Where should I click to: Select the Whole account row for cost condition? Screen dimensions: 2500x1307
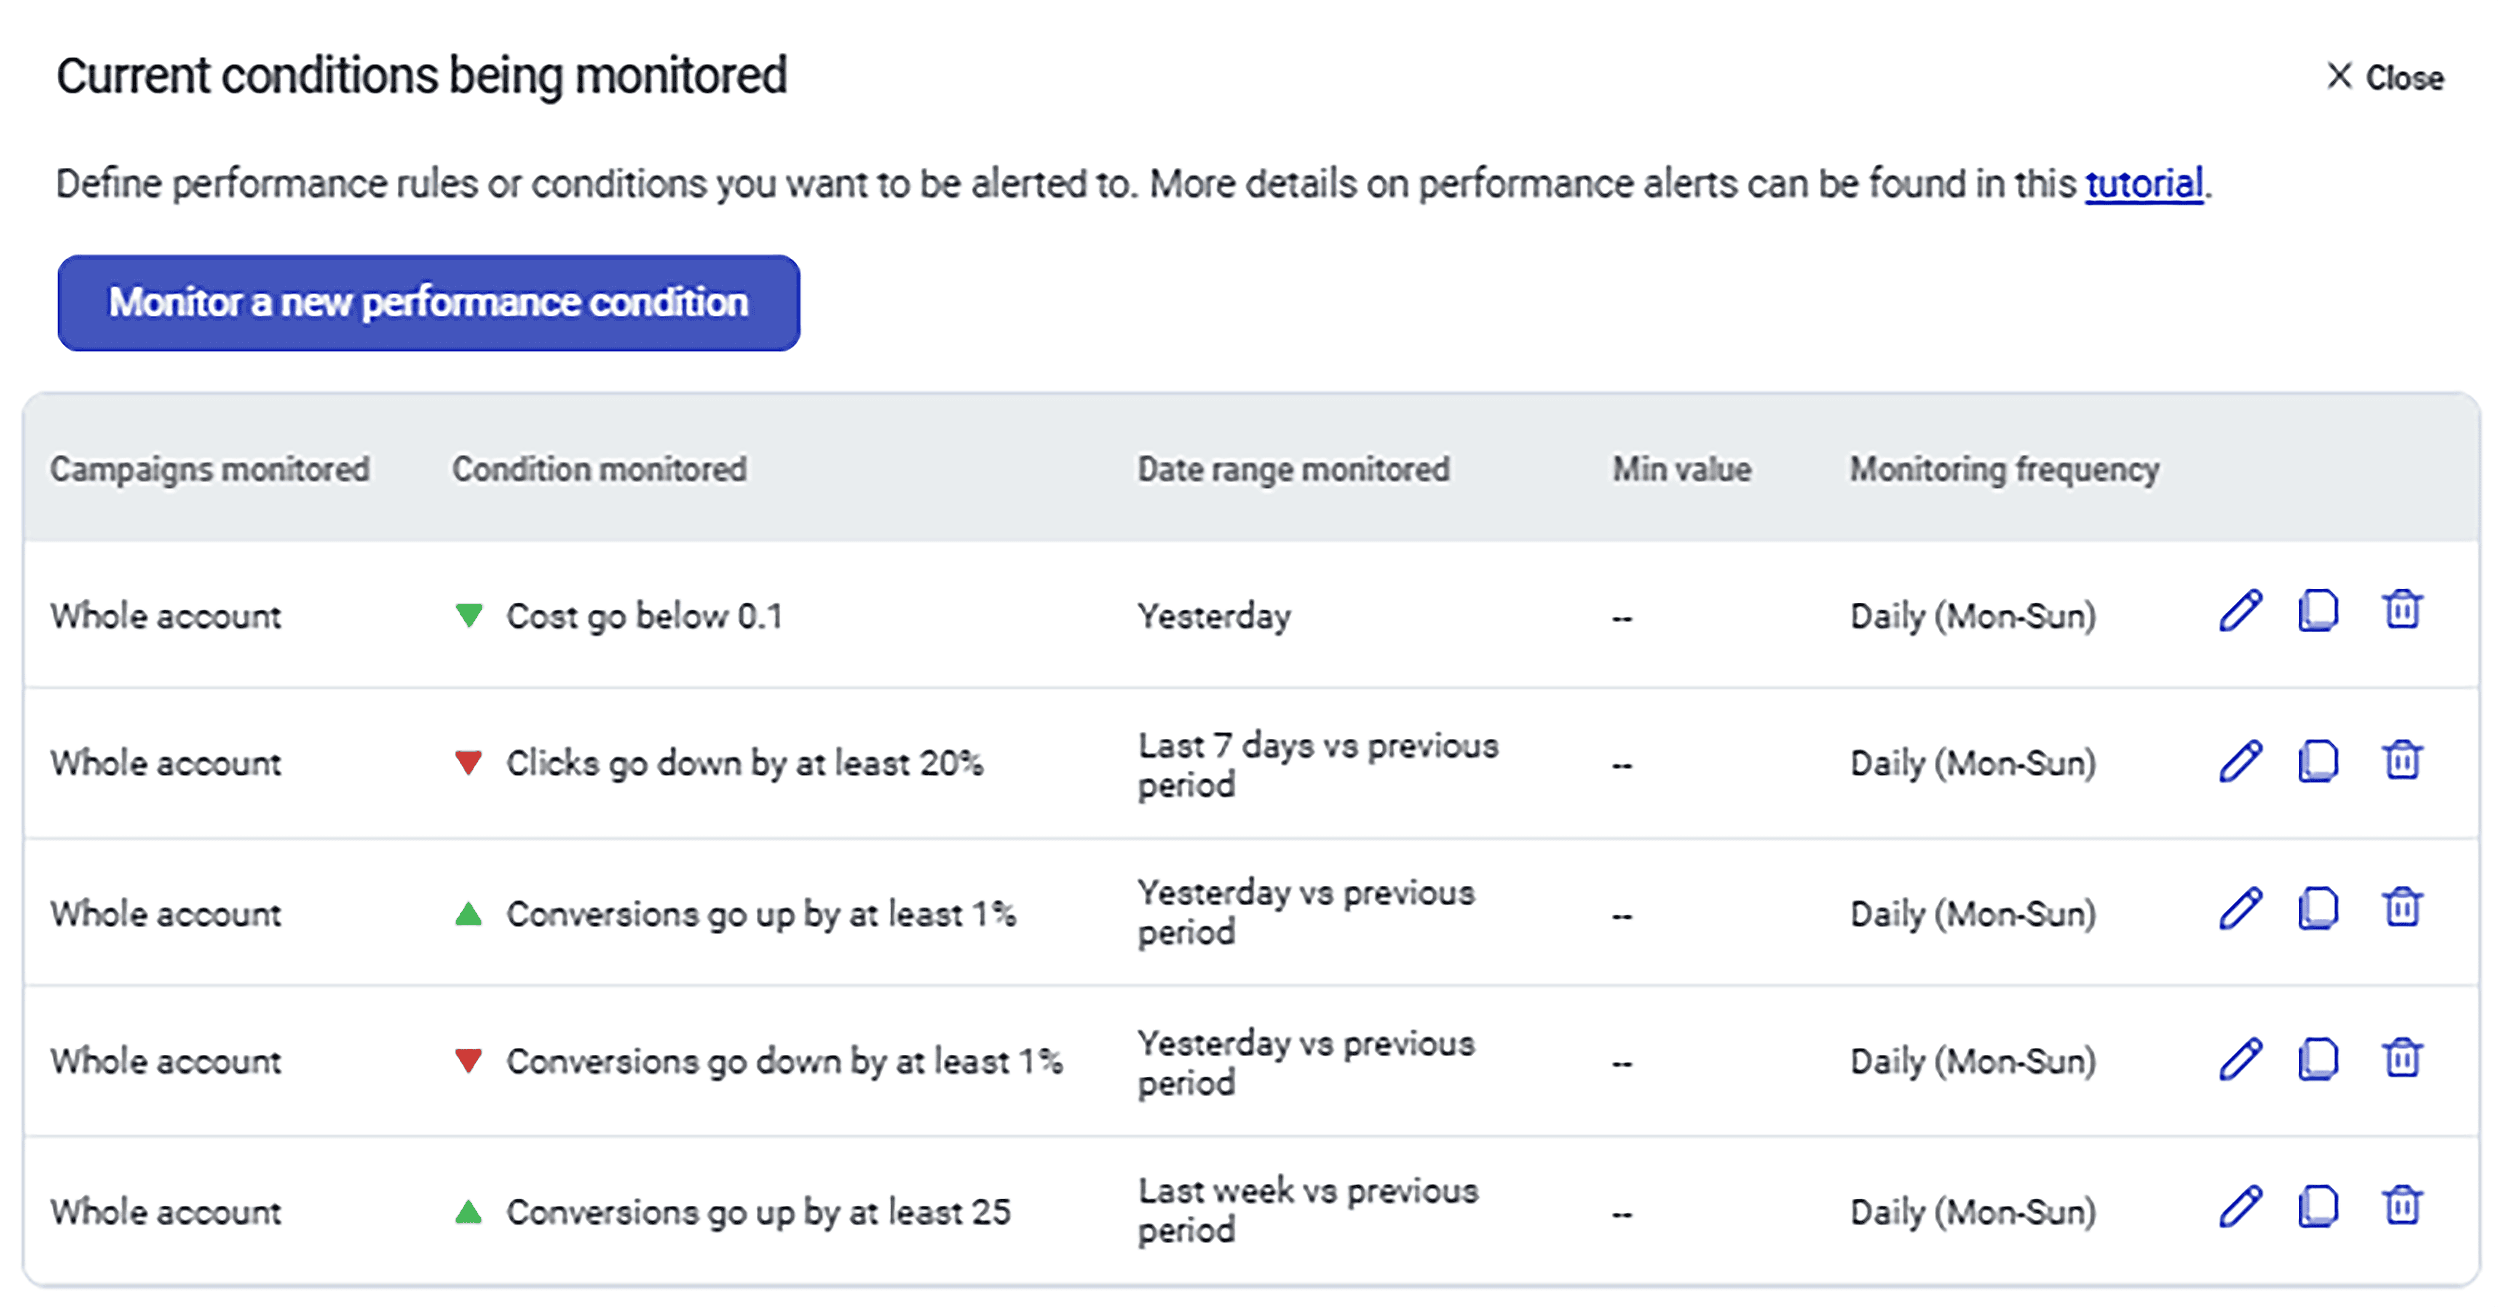pos(164,616)
